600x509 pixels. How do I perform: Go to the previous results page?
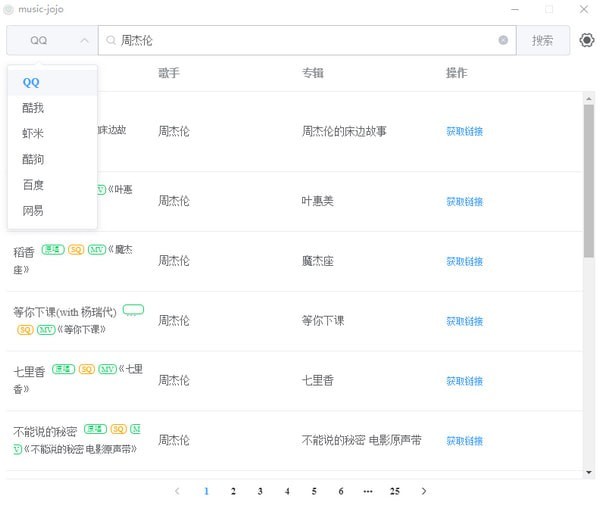[x=178, y=491]
